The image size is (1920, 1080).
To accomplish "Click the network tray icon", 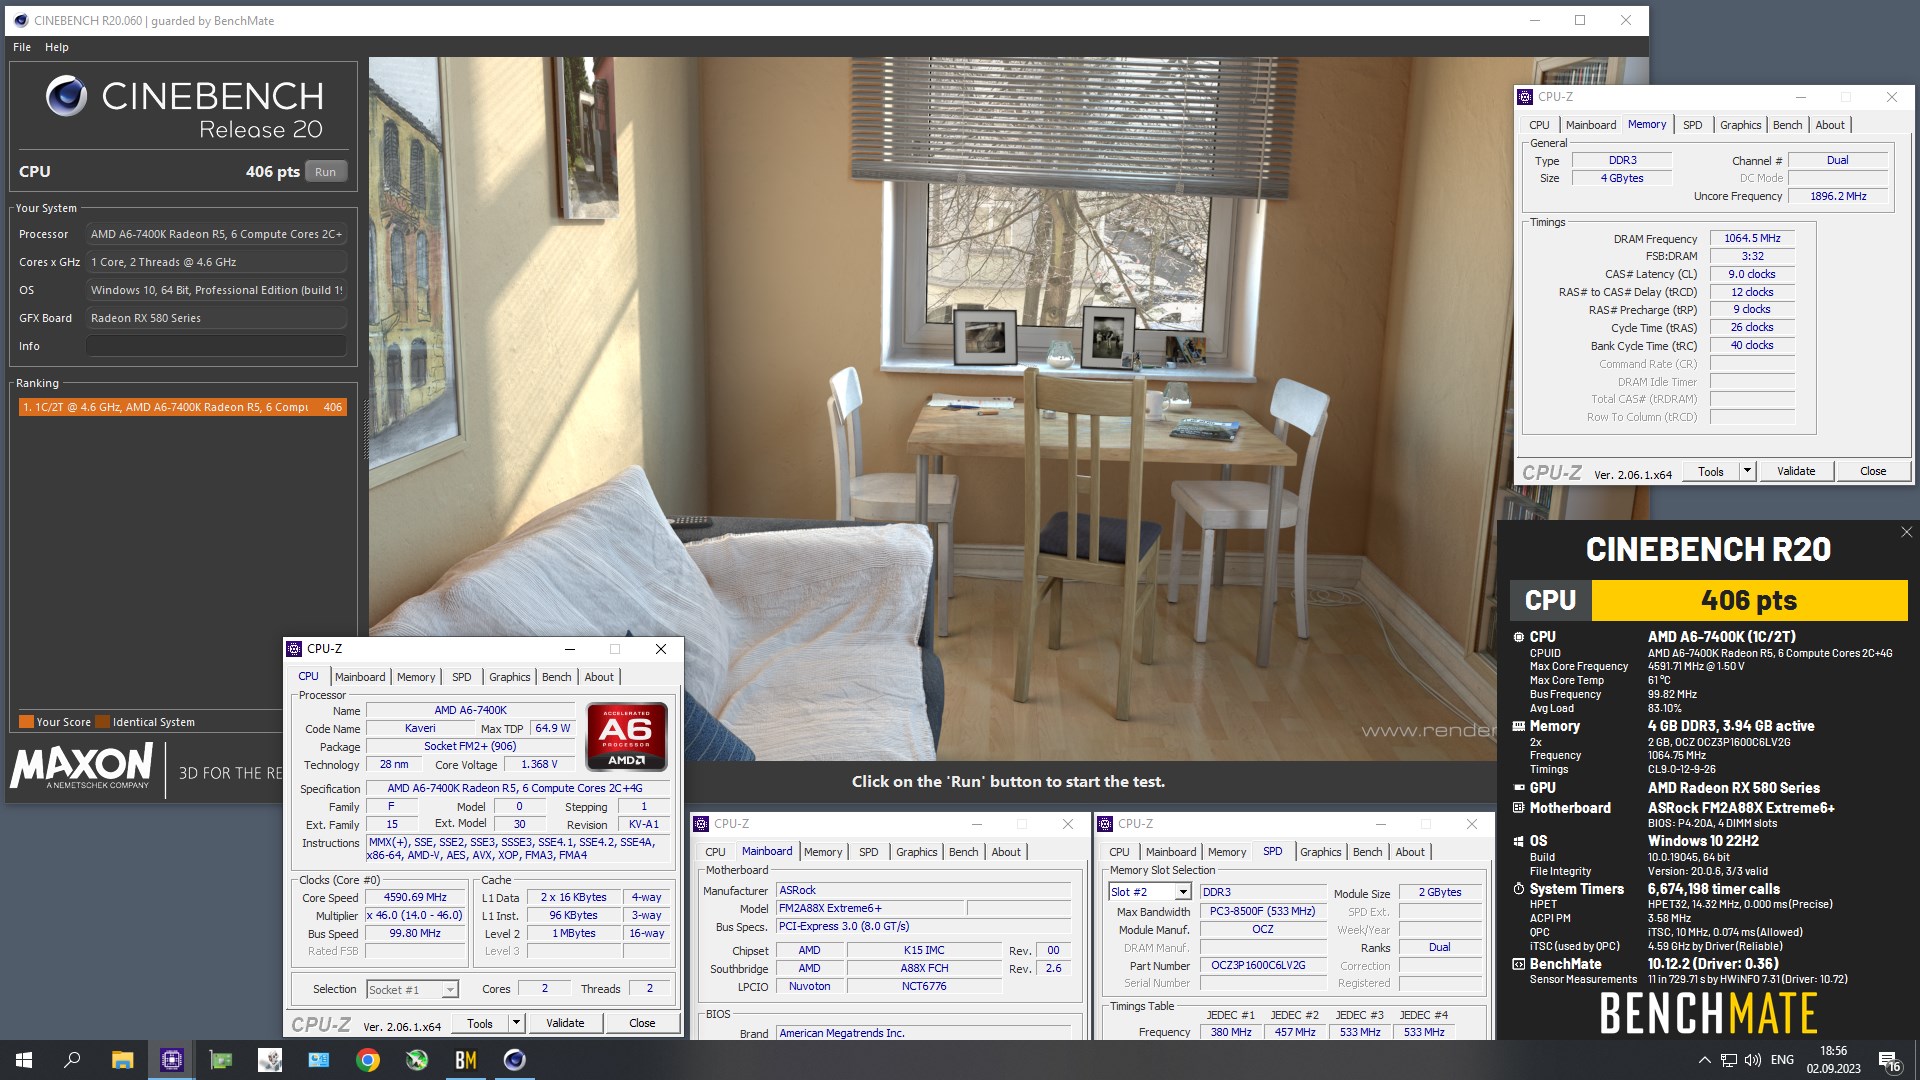I will tap(1729, 1060).
